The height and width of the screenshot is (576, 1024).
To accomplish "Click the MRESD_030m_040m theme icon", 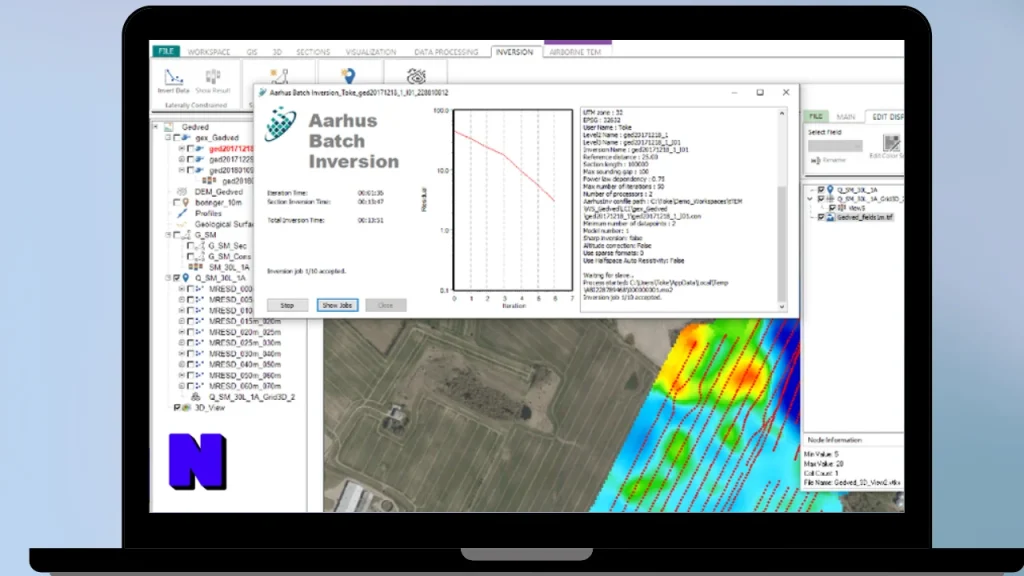I will (x=200, y=353).
